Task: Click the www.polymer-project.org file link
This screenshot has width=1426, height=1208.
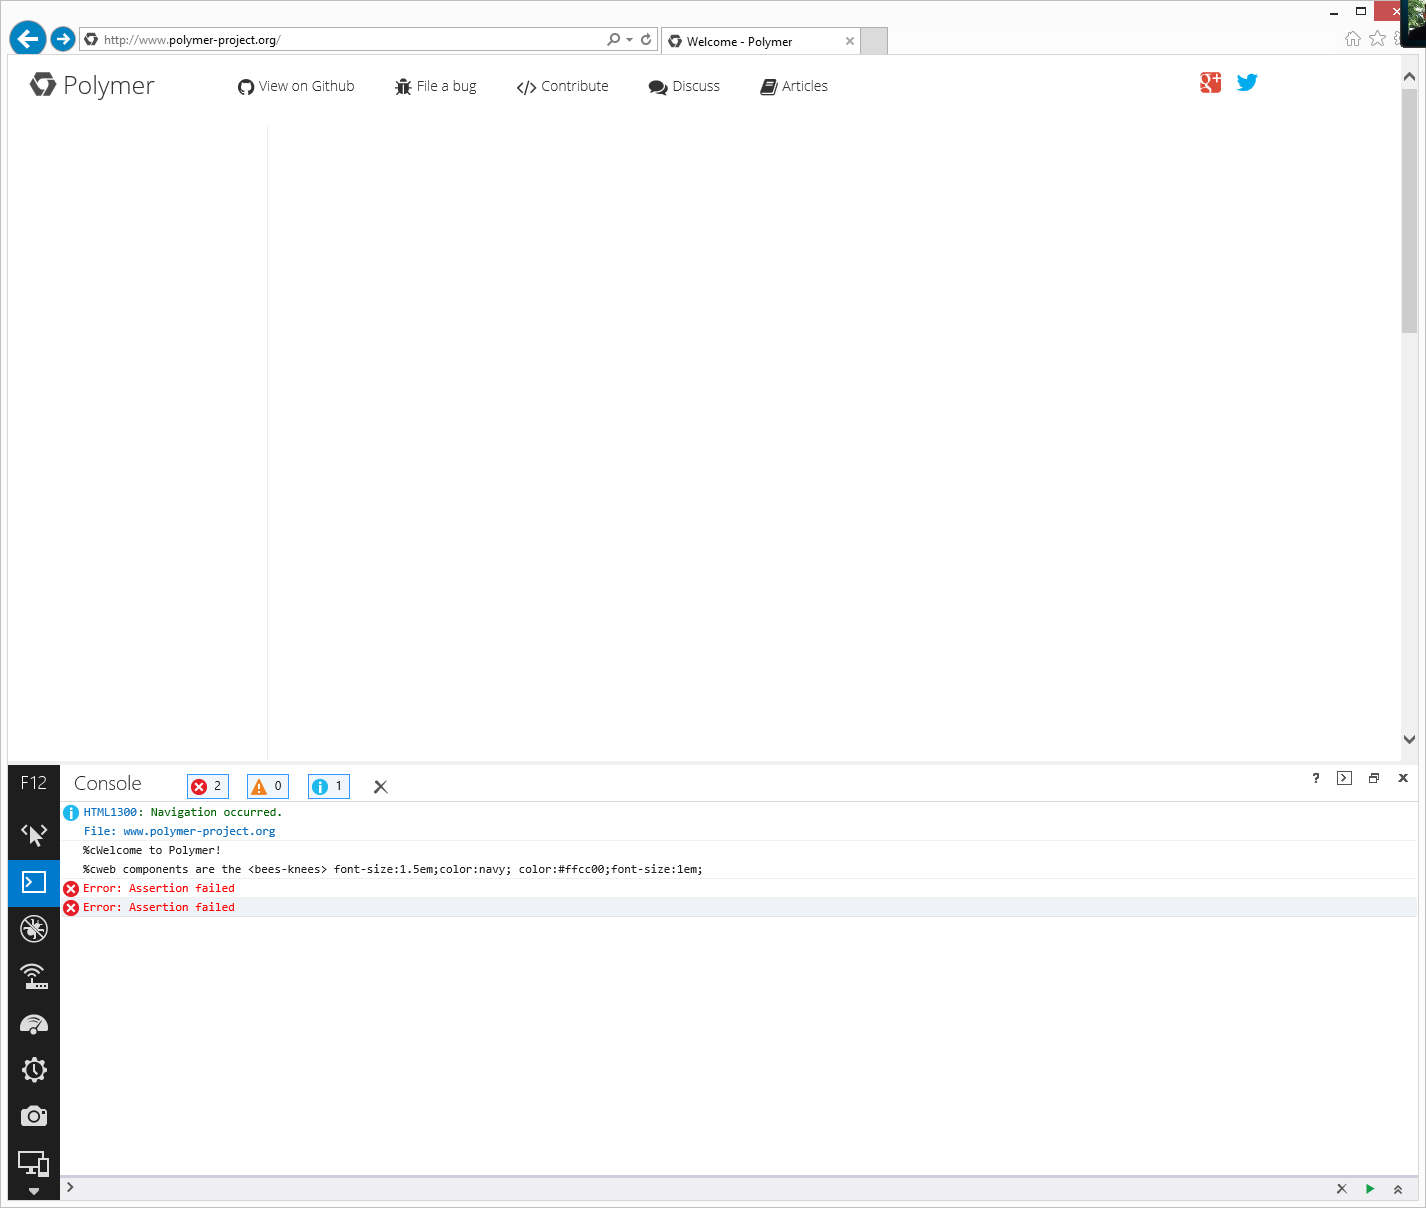Action: [x=199, y=831]
